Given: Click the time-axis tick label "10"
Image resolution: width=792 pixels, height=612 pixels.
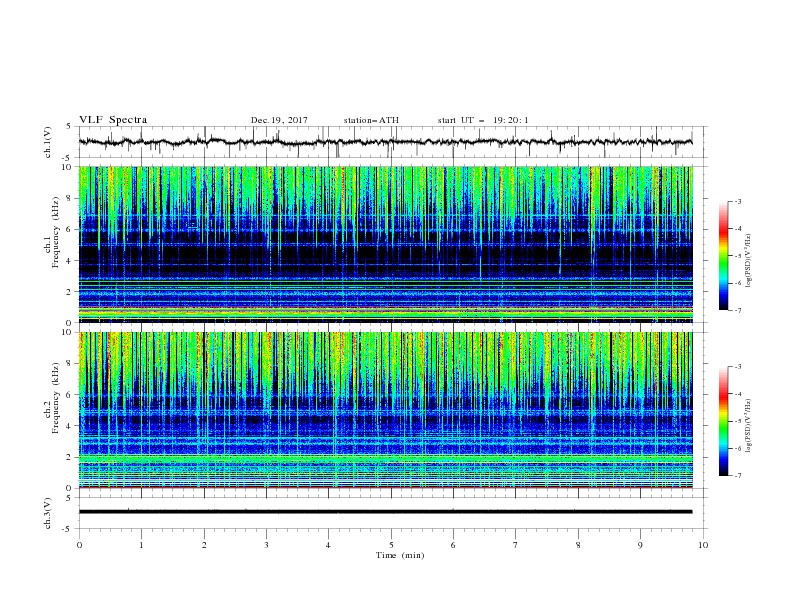Looking at the screenshot, I should click(x=703, y=545).
